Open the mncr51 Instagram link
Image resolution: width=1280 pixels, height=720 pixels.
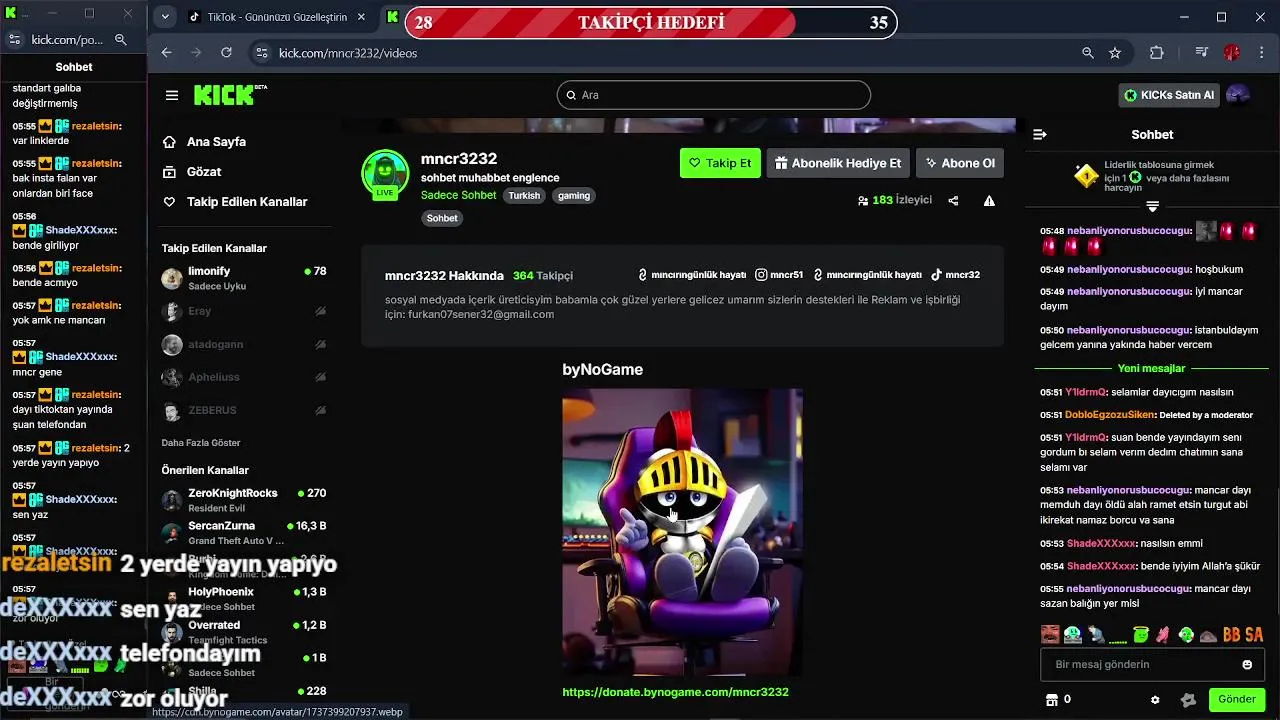coord(779,275)
